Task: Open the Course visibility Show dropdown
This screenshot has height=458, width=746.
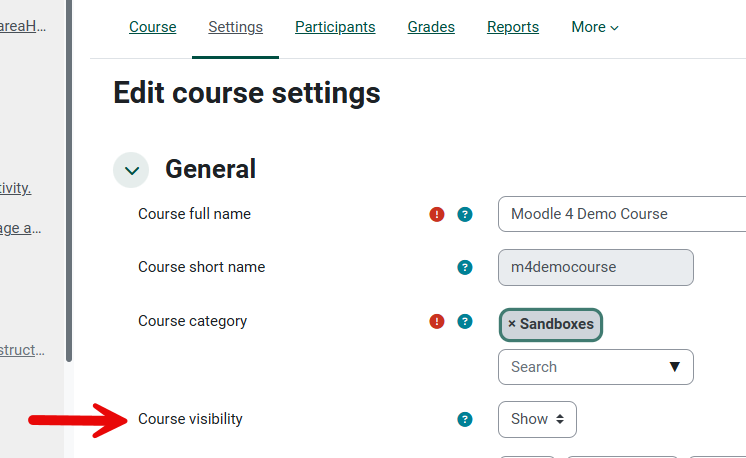Action: tap(537, 420)
